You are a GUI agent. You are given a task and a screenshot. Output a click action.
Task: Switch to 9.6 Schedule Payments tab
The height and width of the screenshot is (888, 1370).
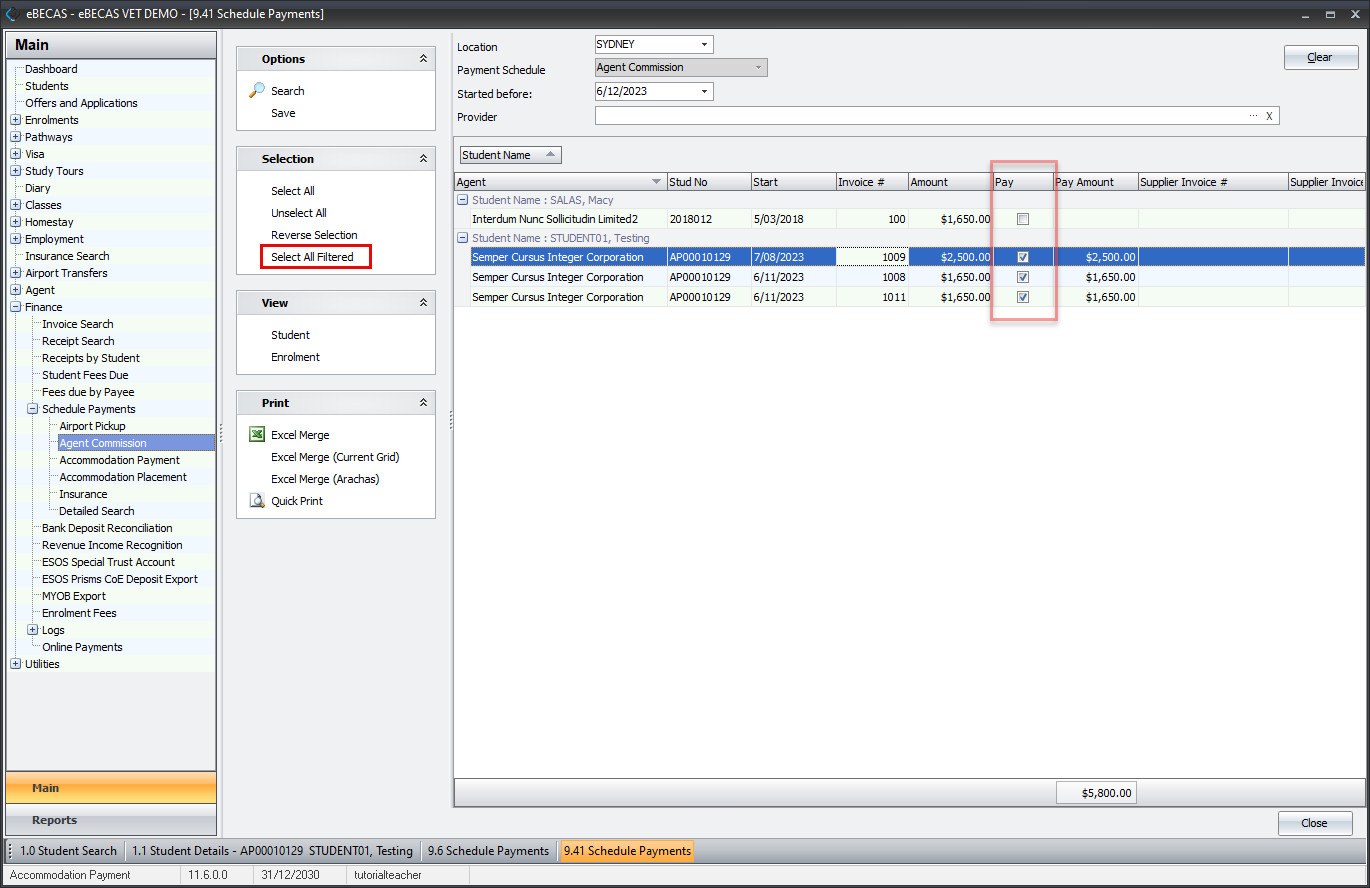click(488, 851)
